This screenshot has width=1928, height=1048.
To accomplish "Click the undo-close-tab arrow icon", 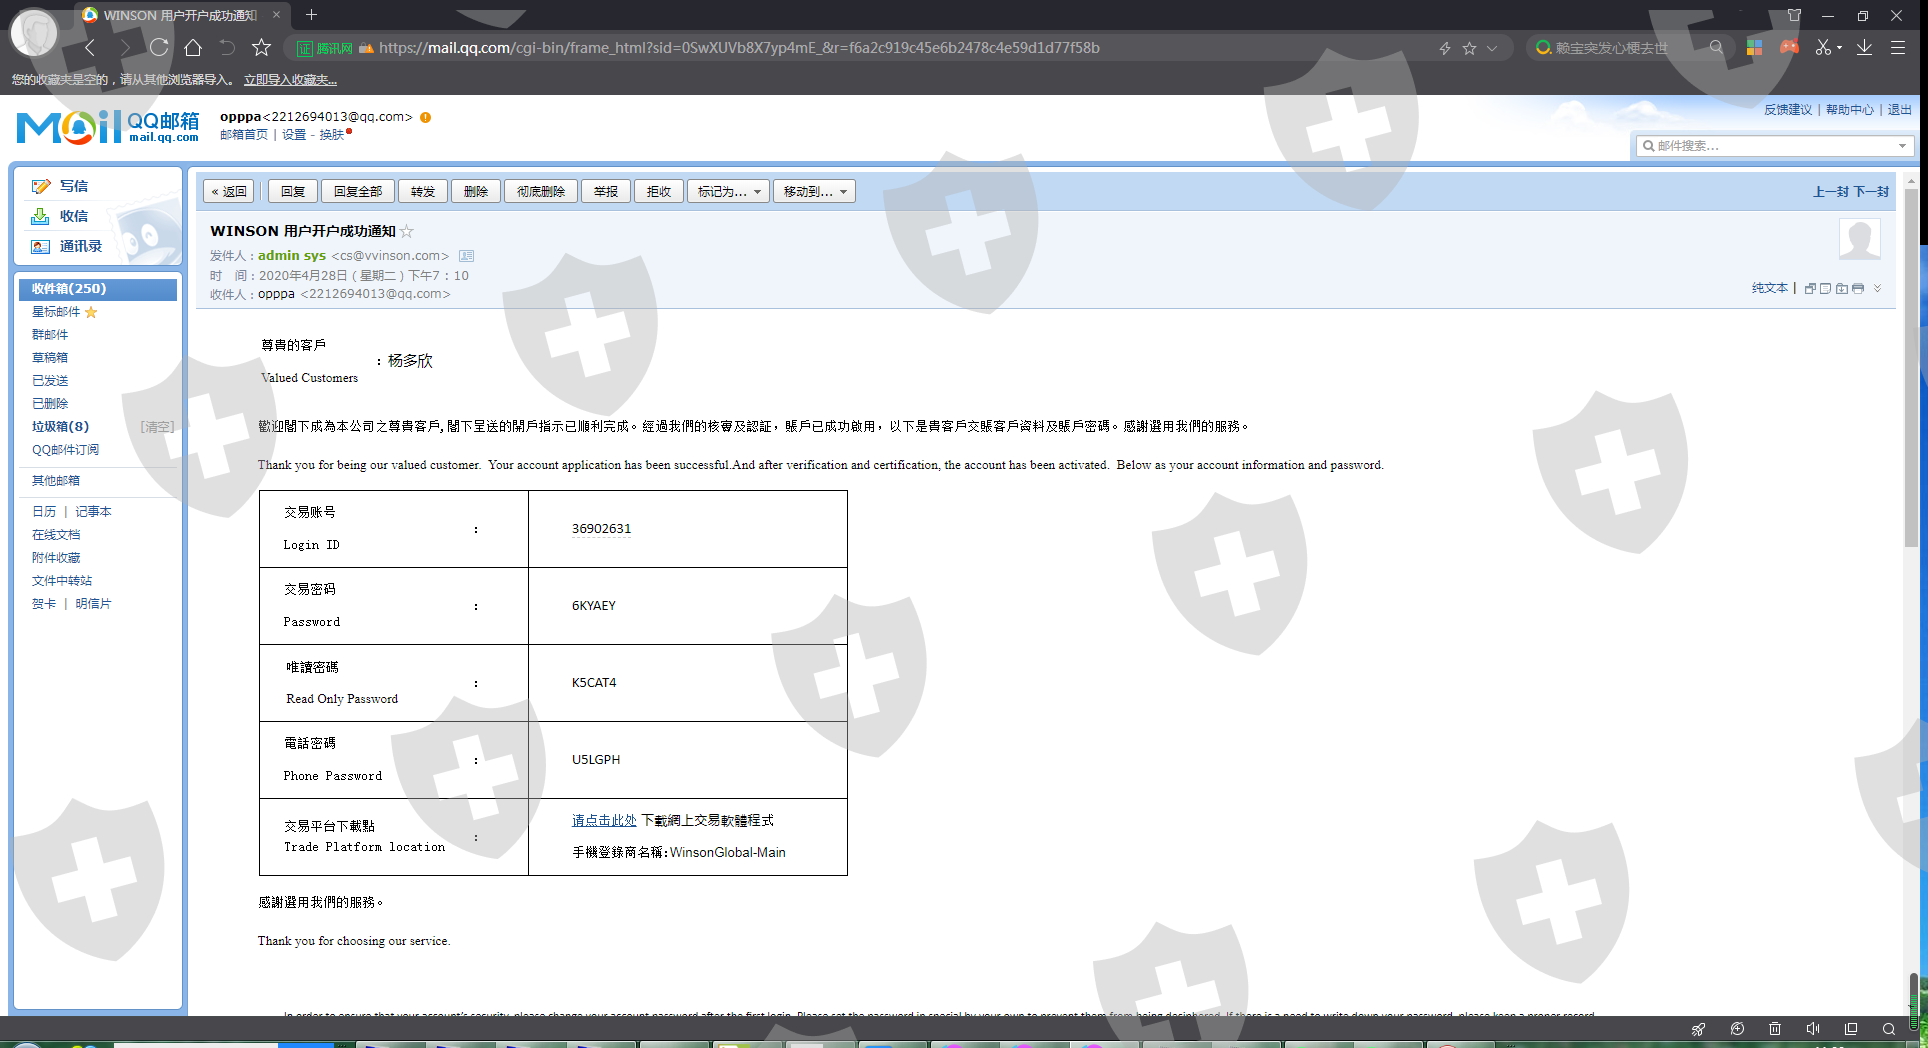I will (x=227, y=47).
